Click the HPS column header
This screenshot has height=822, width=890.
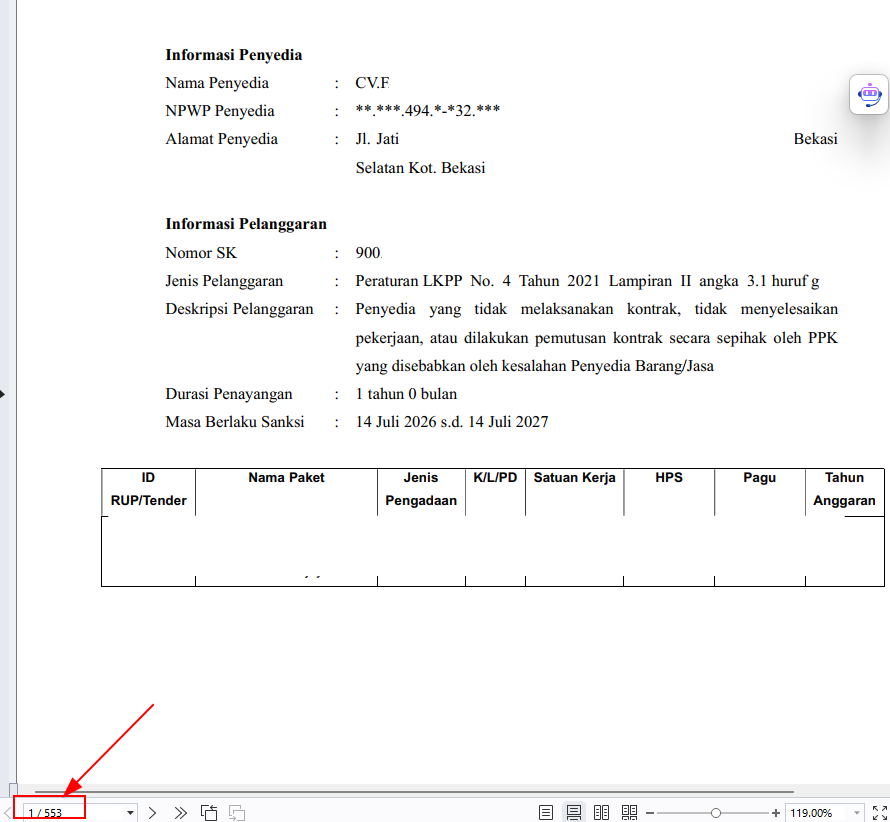669,477
